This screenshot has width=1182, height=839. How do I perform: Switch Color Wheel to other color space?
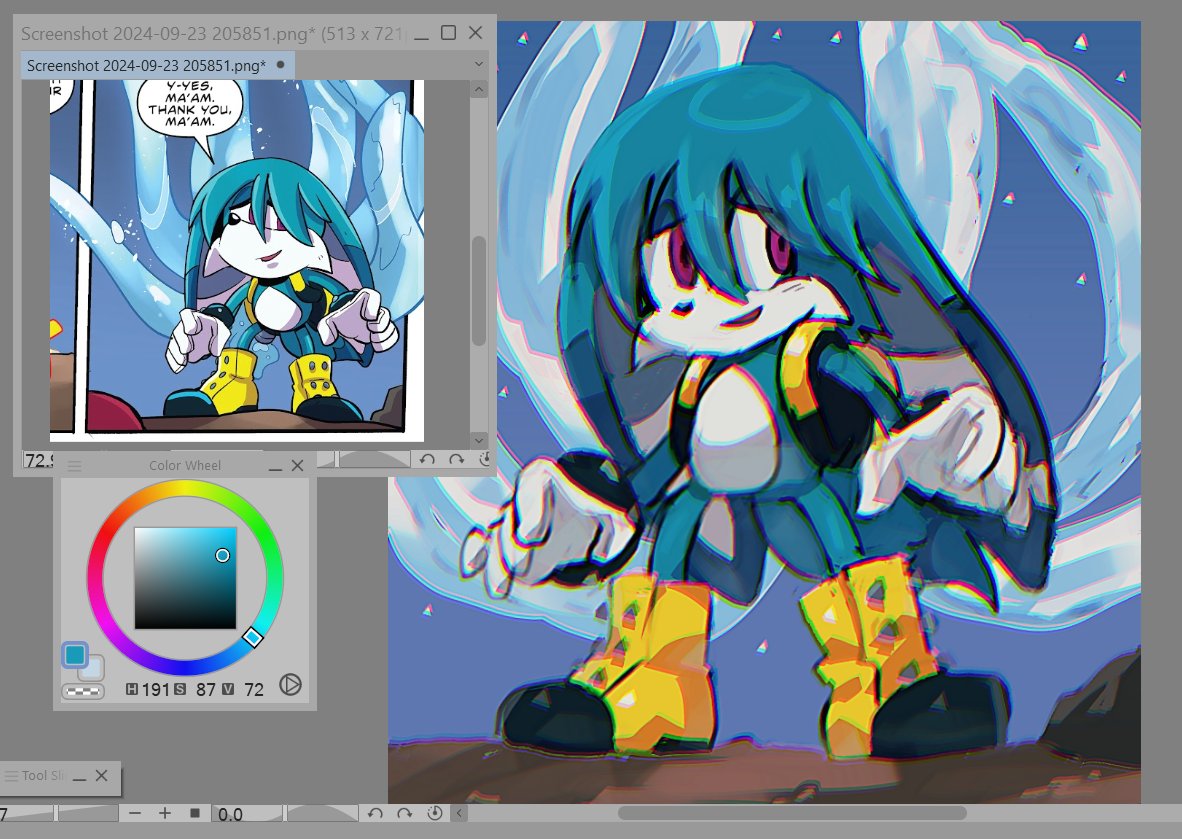click(x=290, y=684)
